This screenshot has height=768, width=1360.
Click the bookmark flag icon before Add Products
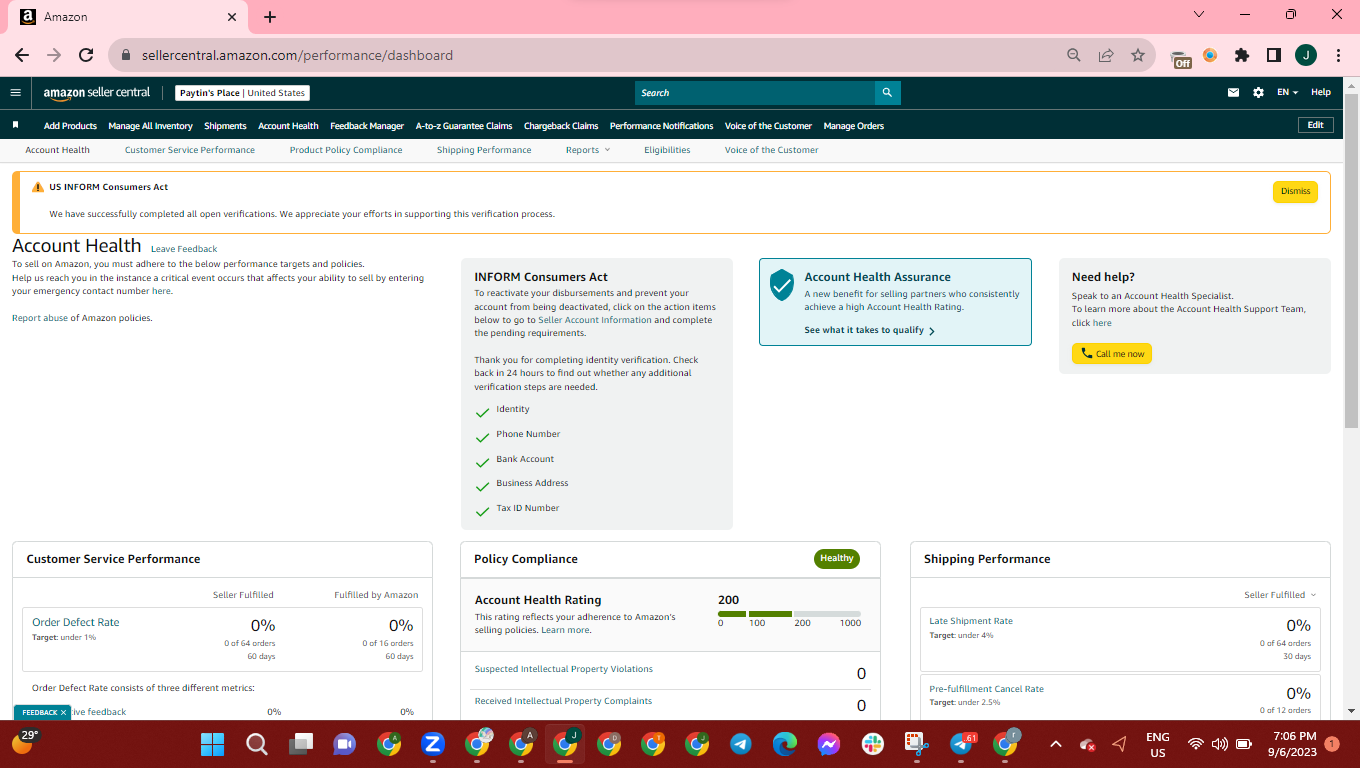pyautogui.click(x=15, y=125)
